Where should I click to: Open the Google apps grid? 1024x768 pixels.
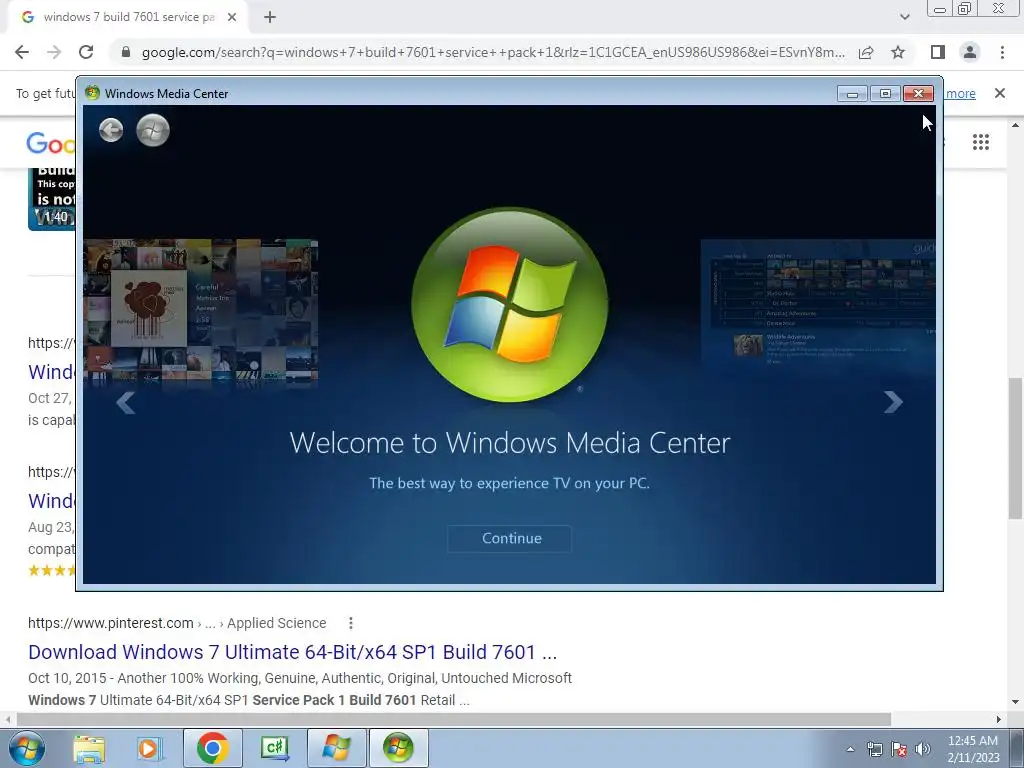coord(980,142)
